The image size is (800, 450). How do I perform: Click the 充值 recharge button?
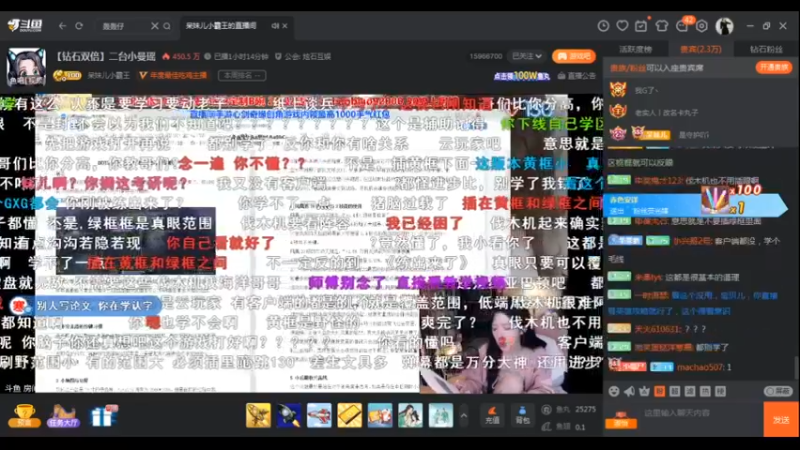492,415
